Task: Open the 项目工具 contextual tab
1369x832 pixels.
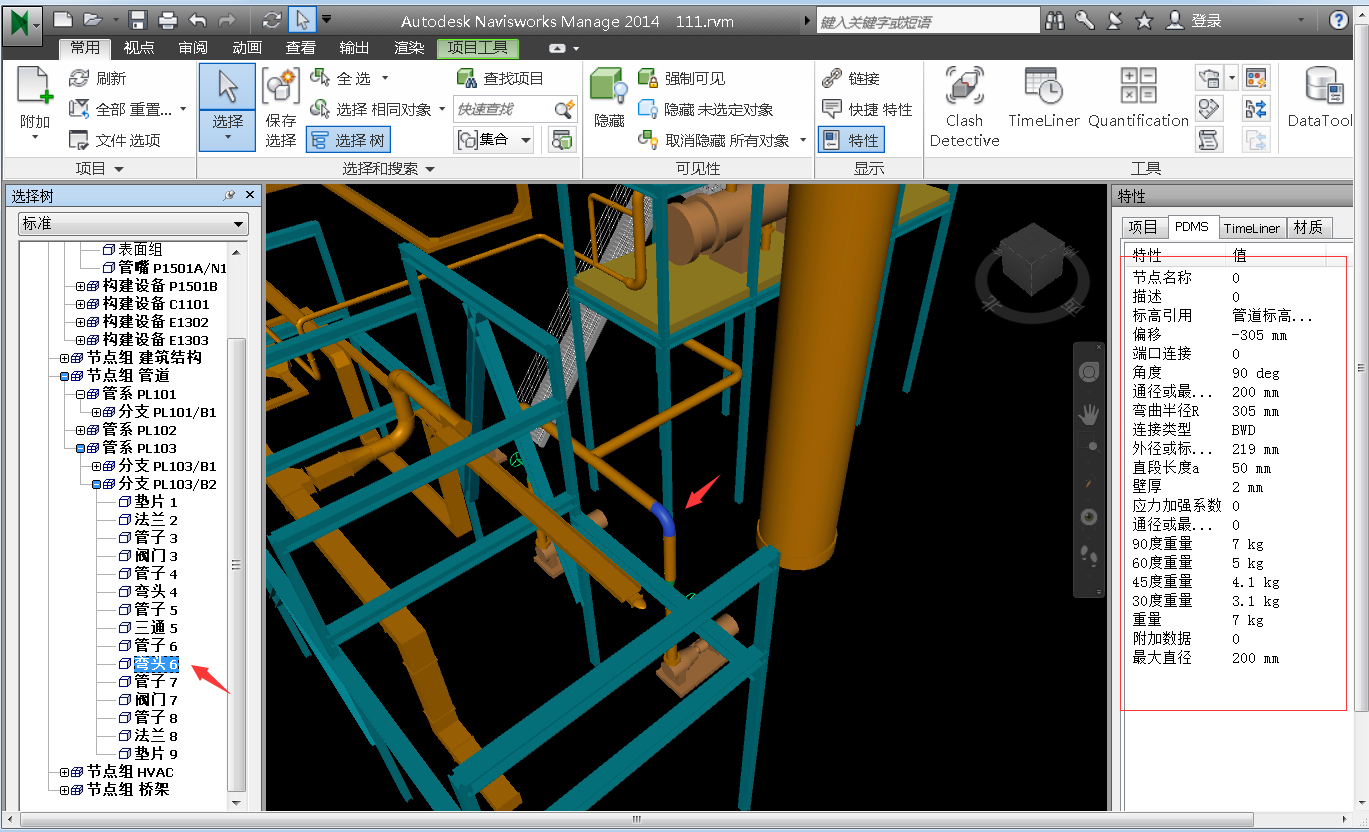Action: tap(478, 48)
